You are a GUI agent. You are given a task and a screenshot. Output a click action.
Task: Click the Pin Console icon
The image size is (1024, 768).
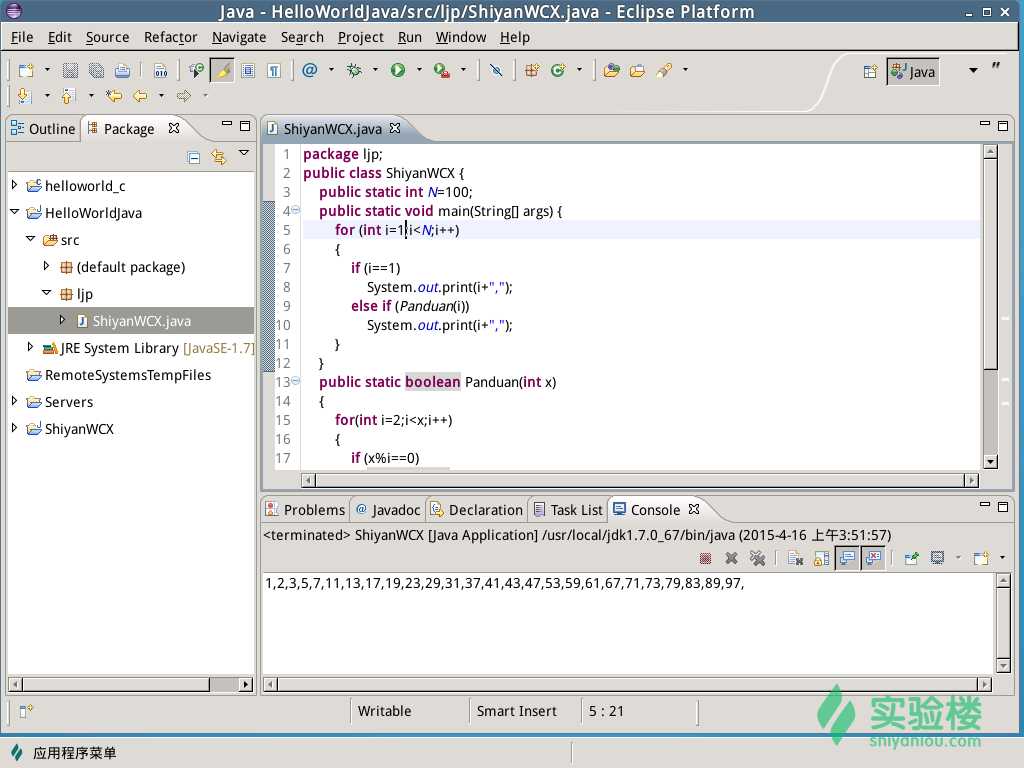[912, 558]
